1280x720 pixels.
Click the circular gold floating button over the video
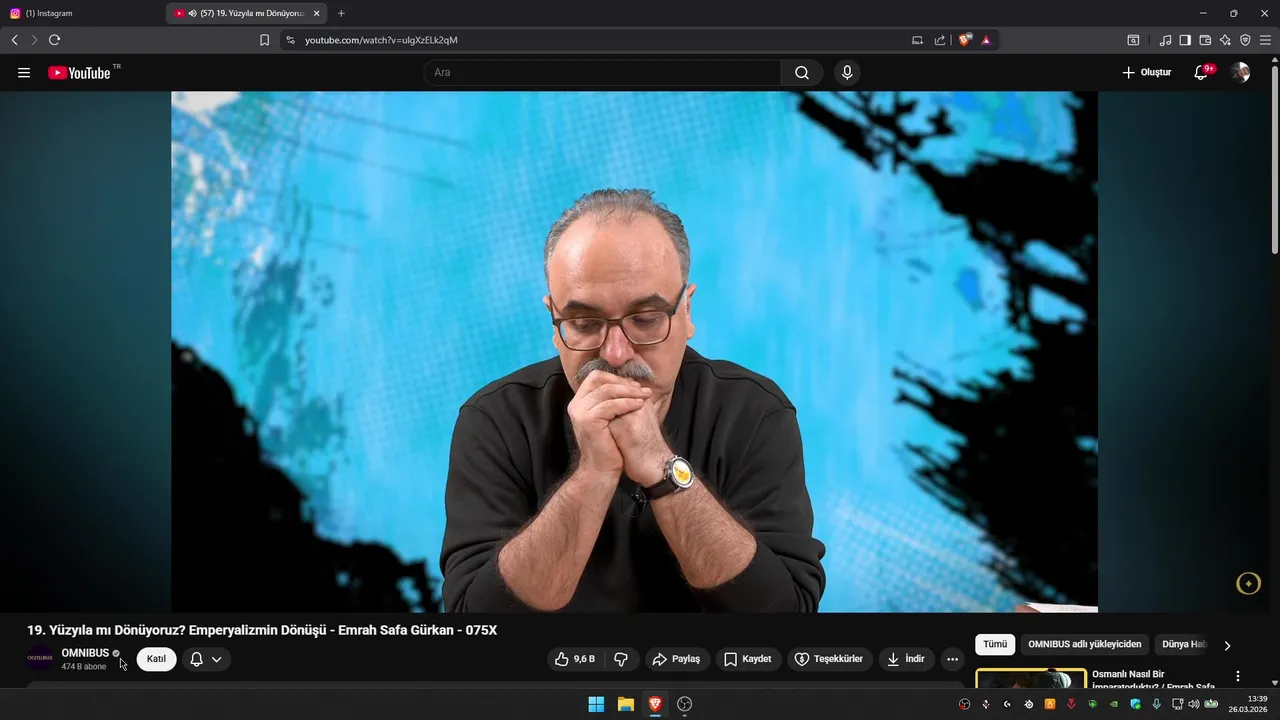point(1248,584)
